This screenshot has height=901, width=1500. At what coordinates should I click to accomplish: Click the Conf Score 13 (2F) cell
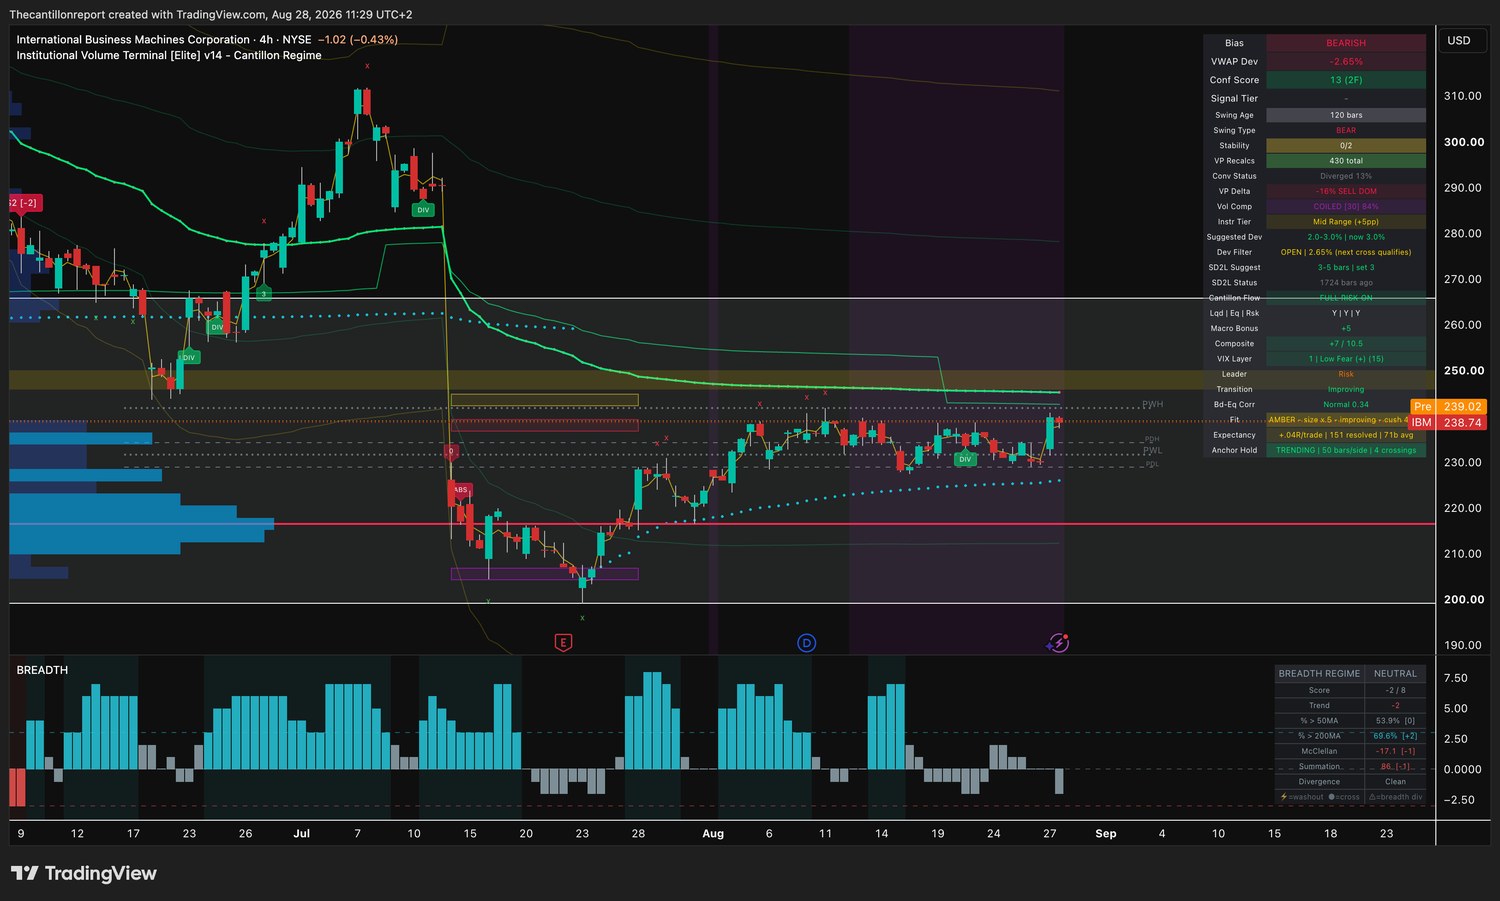click(1346, 80)
